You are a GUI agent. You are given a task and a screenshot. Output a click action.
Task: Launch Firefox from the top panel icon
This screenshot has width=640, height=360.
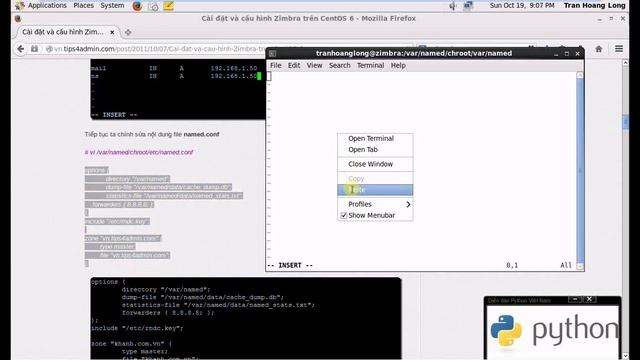[137, 6]
